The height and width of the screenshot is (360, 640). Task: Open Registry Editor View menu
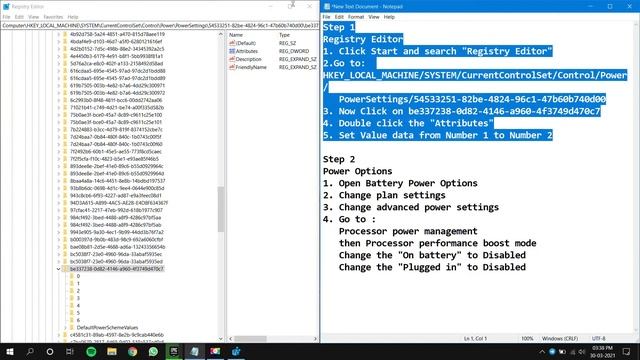pyautogui.click(x=33, y=17)
